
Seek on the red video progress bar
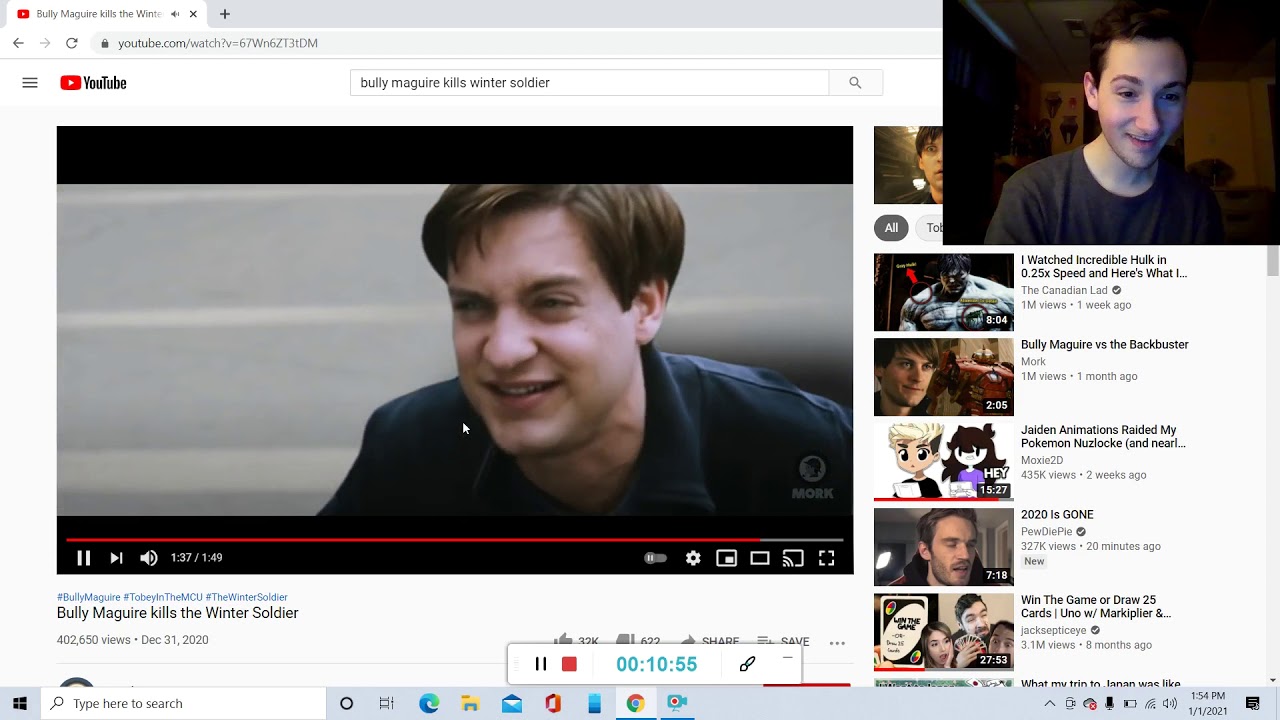coord(455,540)
